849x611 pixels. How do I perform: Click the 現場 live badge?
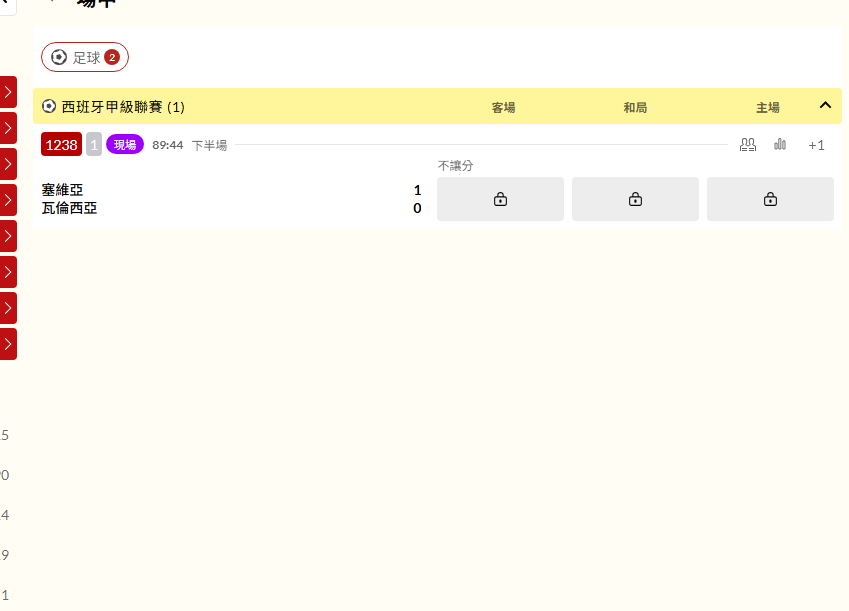(x=125, y=145)
